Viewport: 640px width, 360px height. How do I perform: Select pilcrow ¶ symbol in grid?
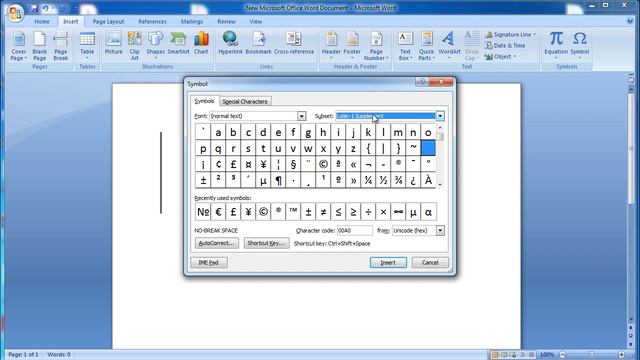[278, 180]
